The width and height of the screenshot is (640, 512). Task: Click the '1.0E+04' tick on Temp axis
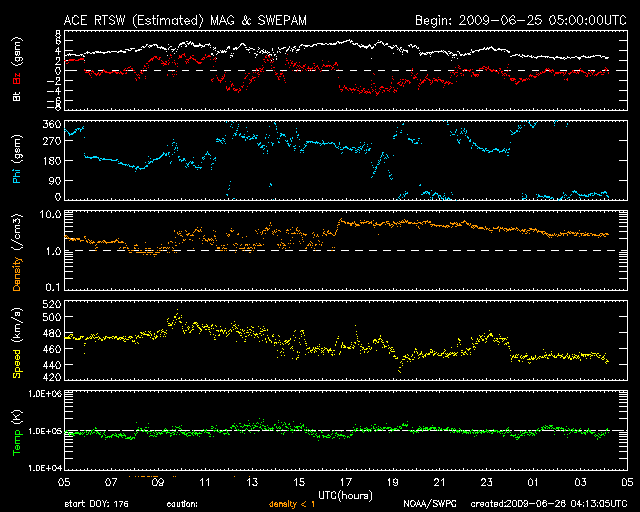pyautogui.click(x=45, y=468)
